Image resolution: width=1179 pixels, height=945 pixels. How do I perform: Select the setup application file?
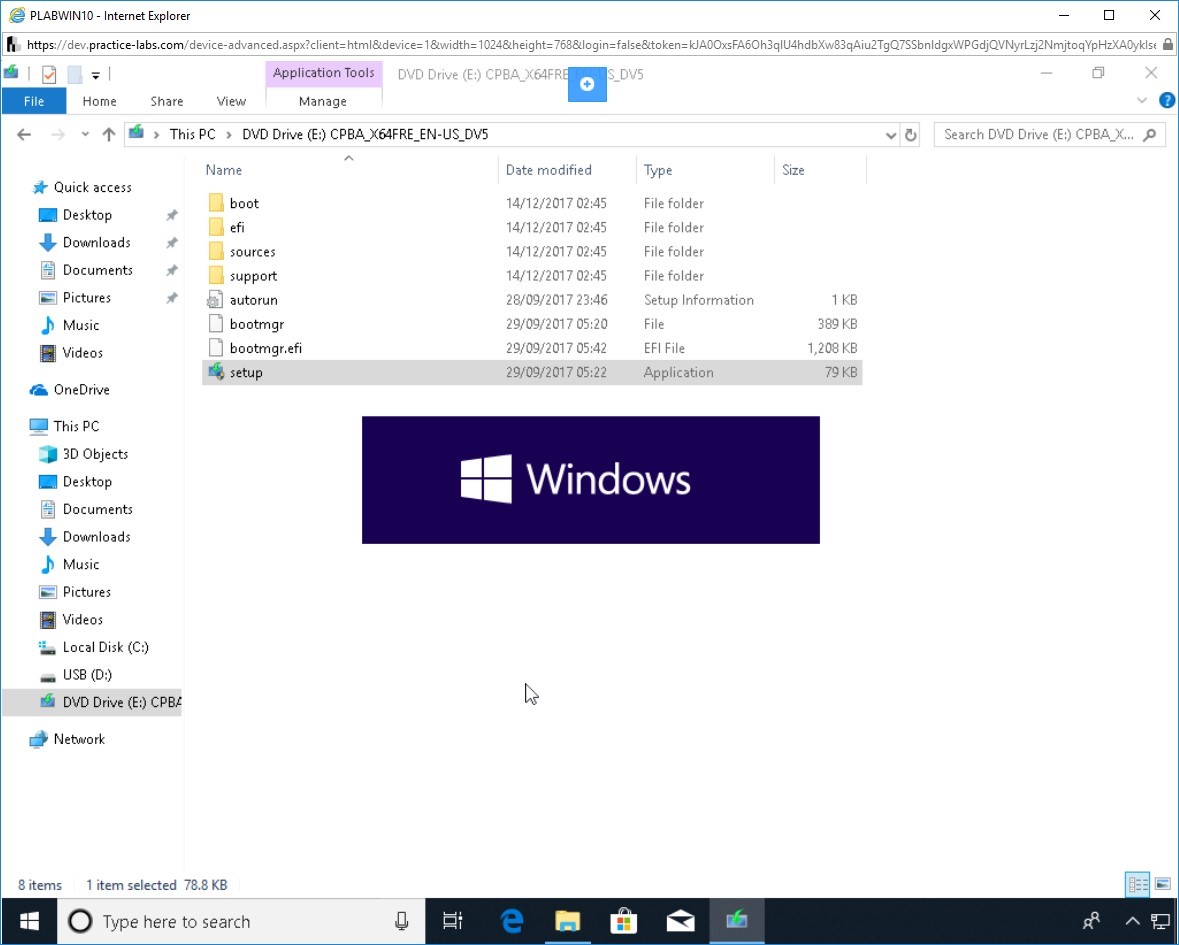532,372
